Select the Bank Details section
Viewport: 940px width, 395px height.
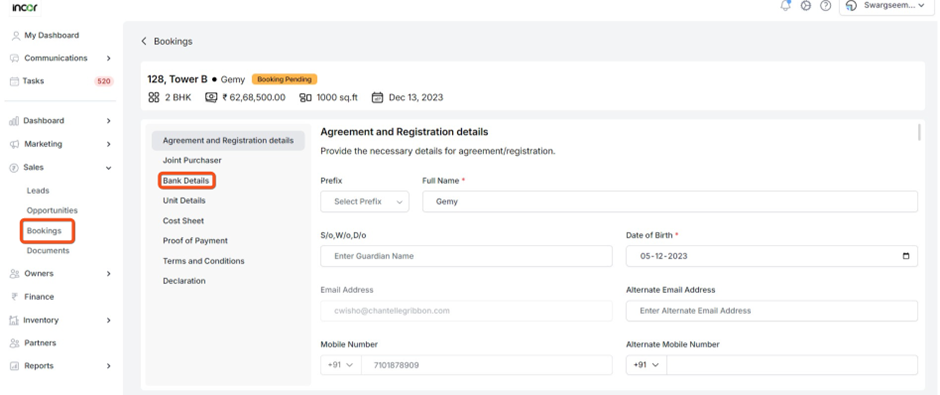186,180
